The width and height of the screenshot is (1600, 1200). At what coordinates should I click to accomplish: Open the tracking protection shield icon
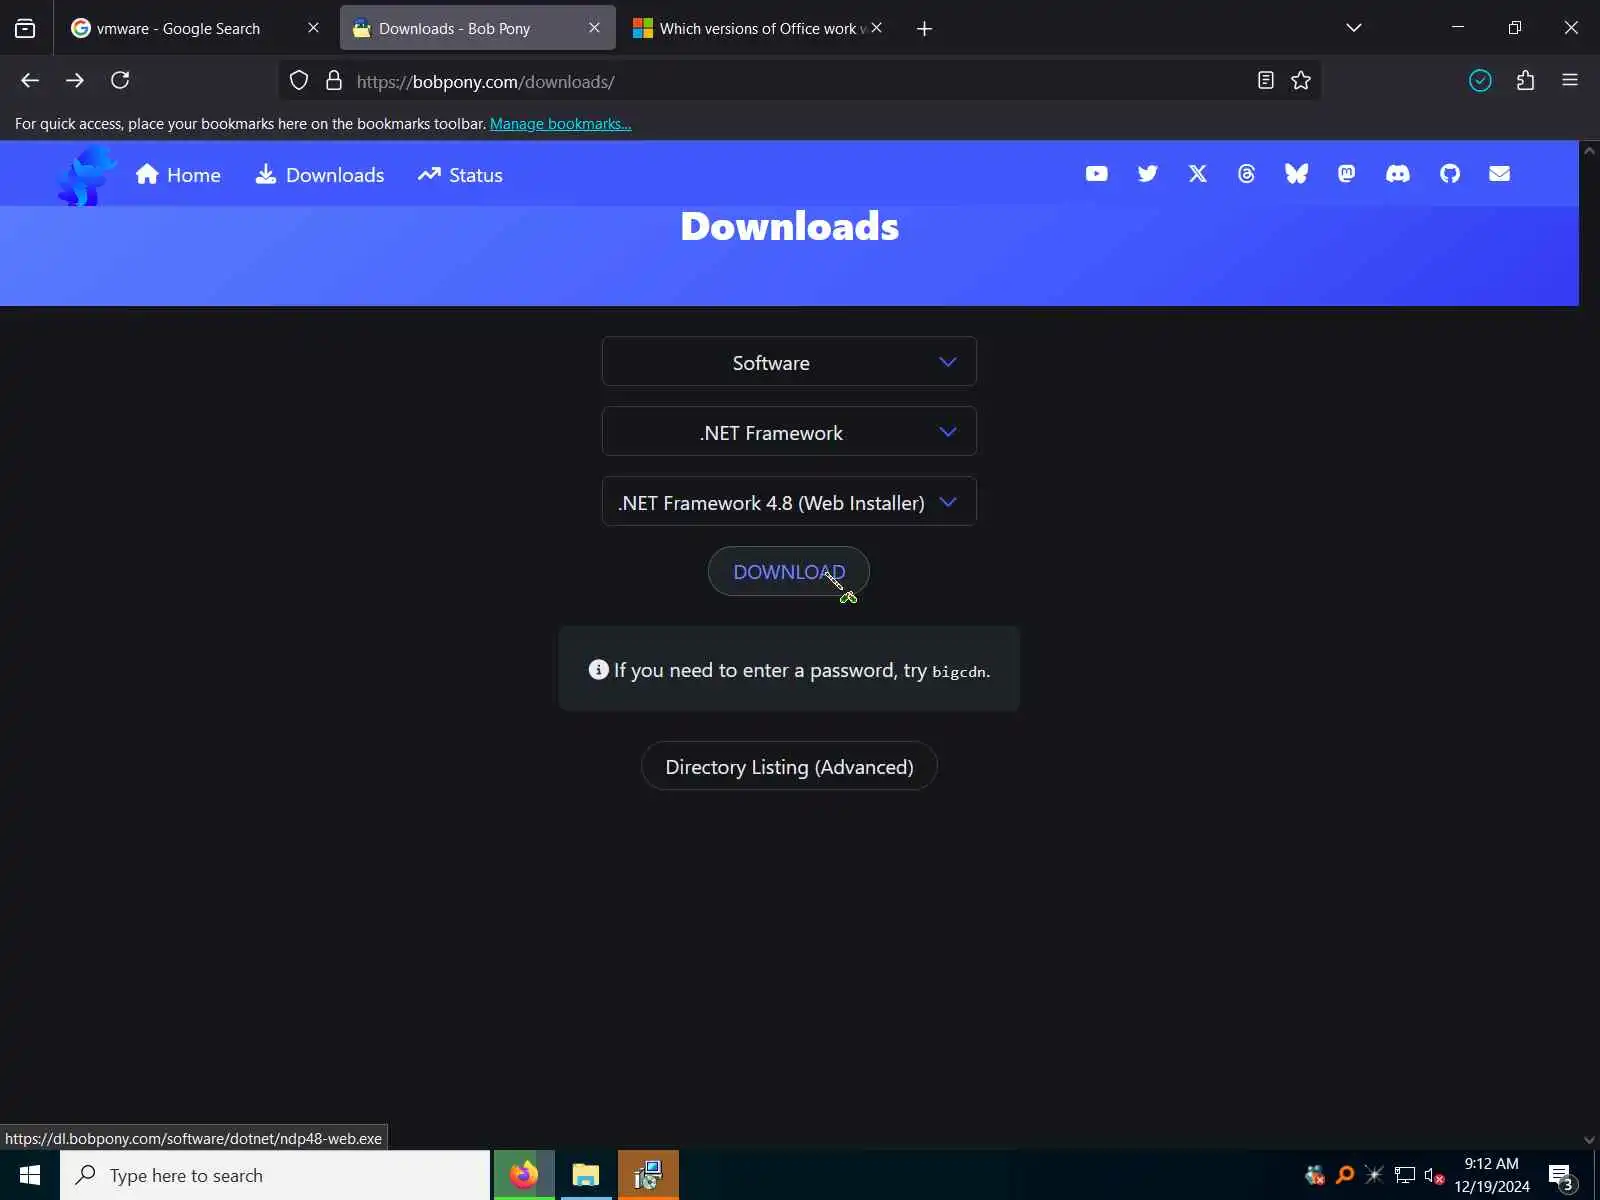tap(299, 81)
